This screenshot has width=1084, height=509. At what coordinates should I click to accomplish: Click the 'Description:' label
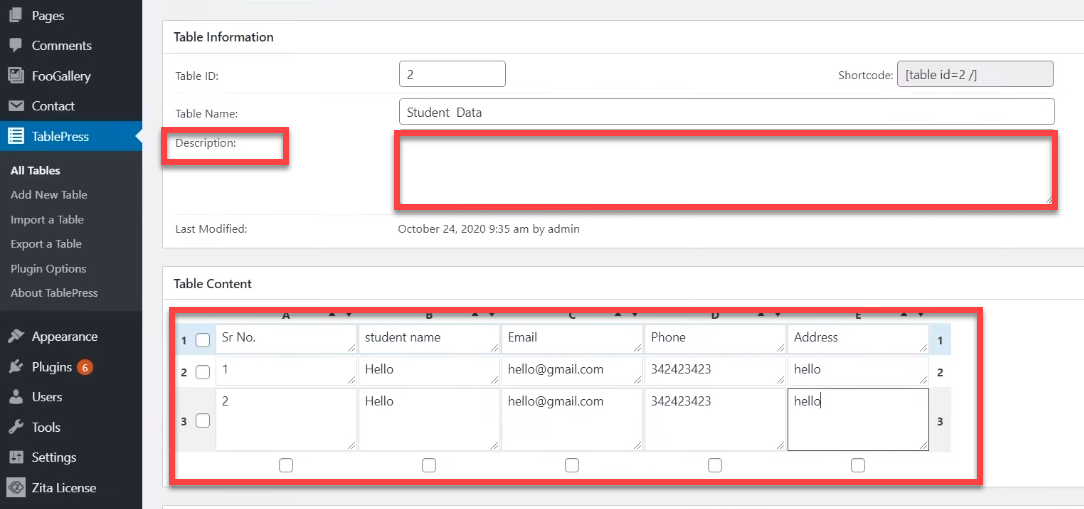206,143
